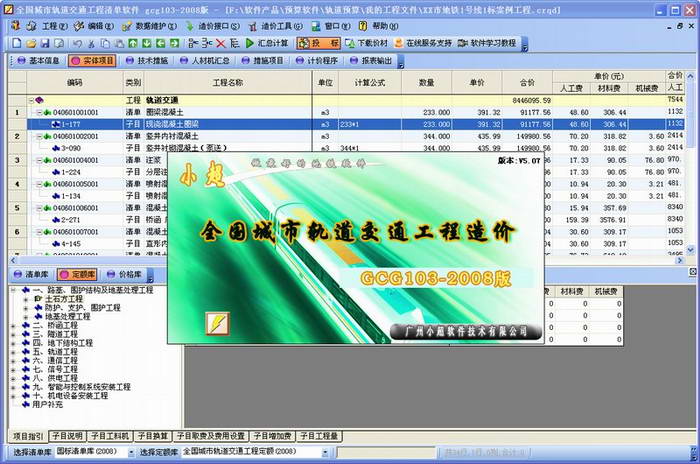This screenshot has height=464, width=700.
Task: Save the project with the floppy icon
Action: (x=45, y=43)
